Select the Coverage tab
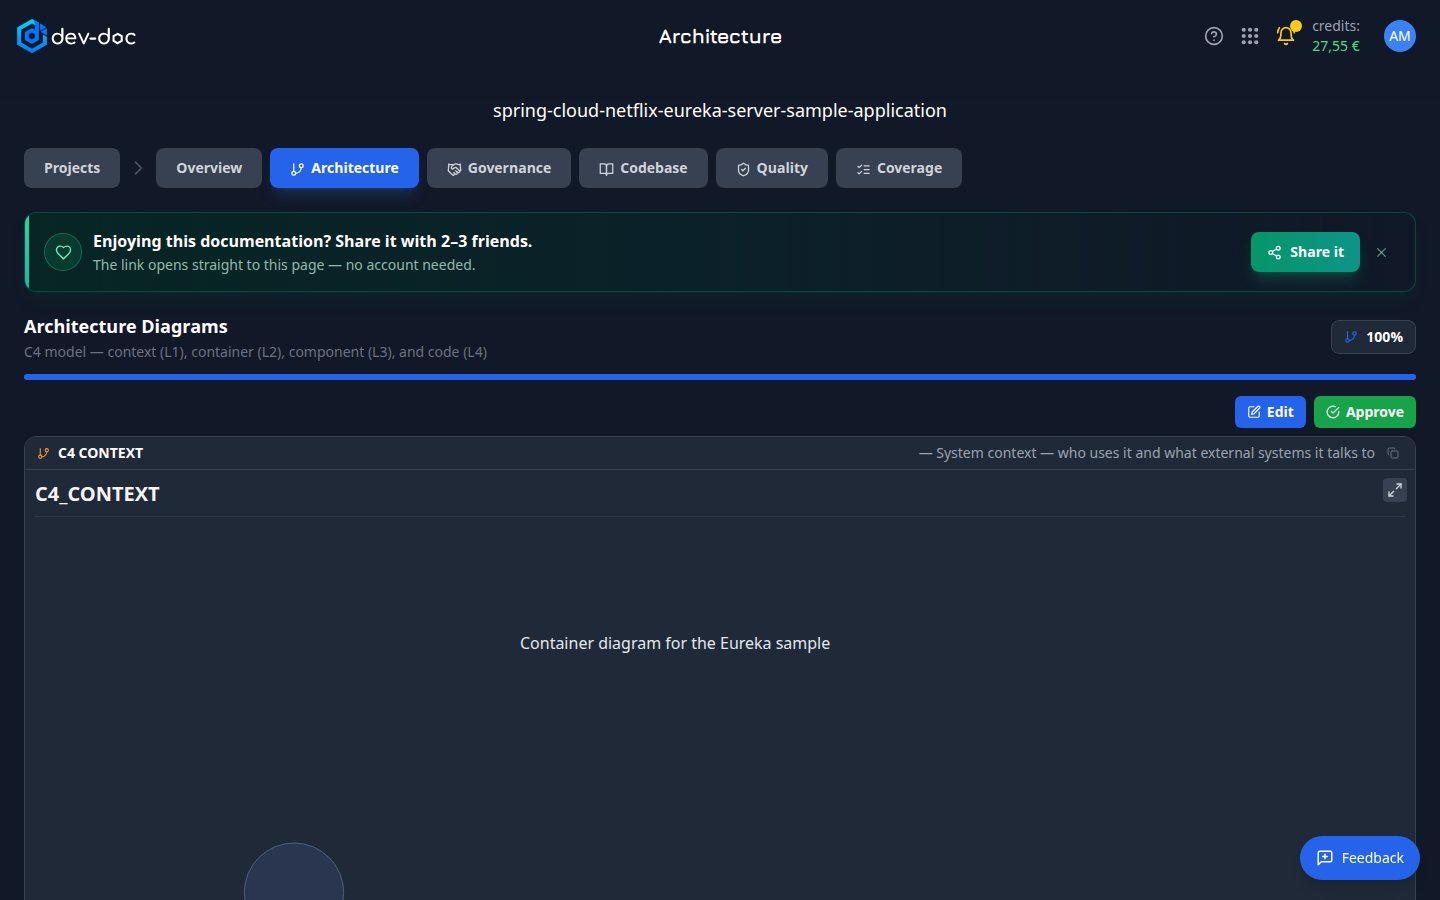 899,168
